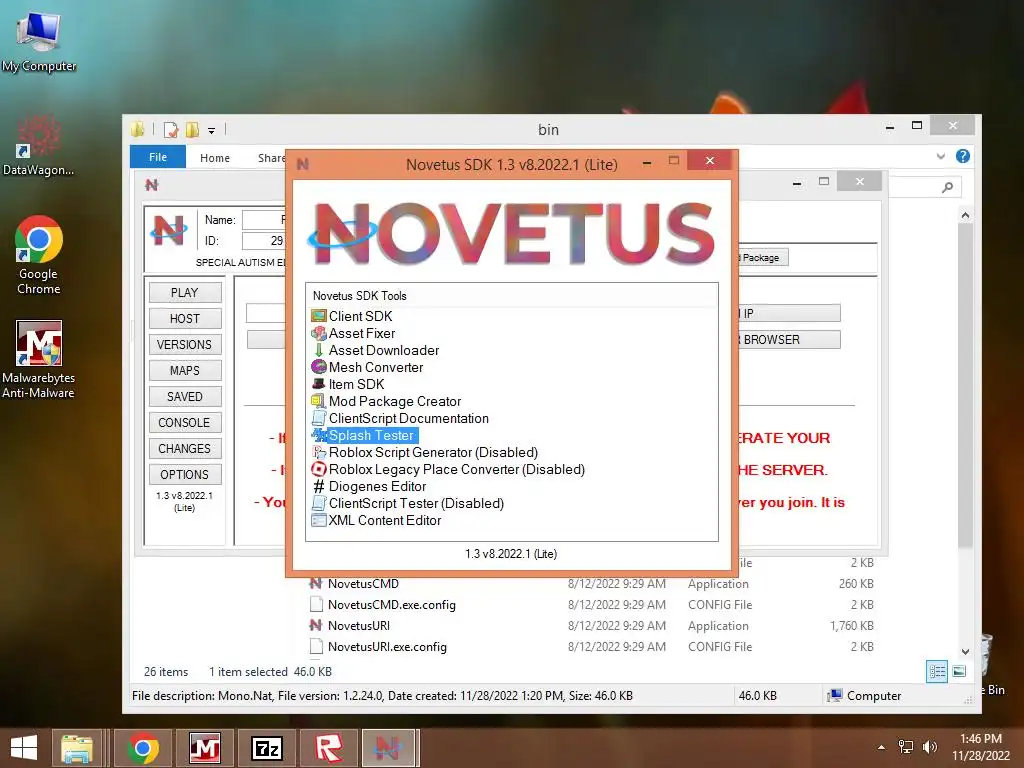Viewport: 1024px width, 768px height.
Task: Click XML Content Editor icon
Action: [319, 520]
